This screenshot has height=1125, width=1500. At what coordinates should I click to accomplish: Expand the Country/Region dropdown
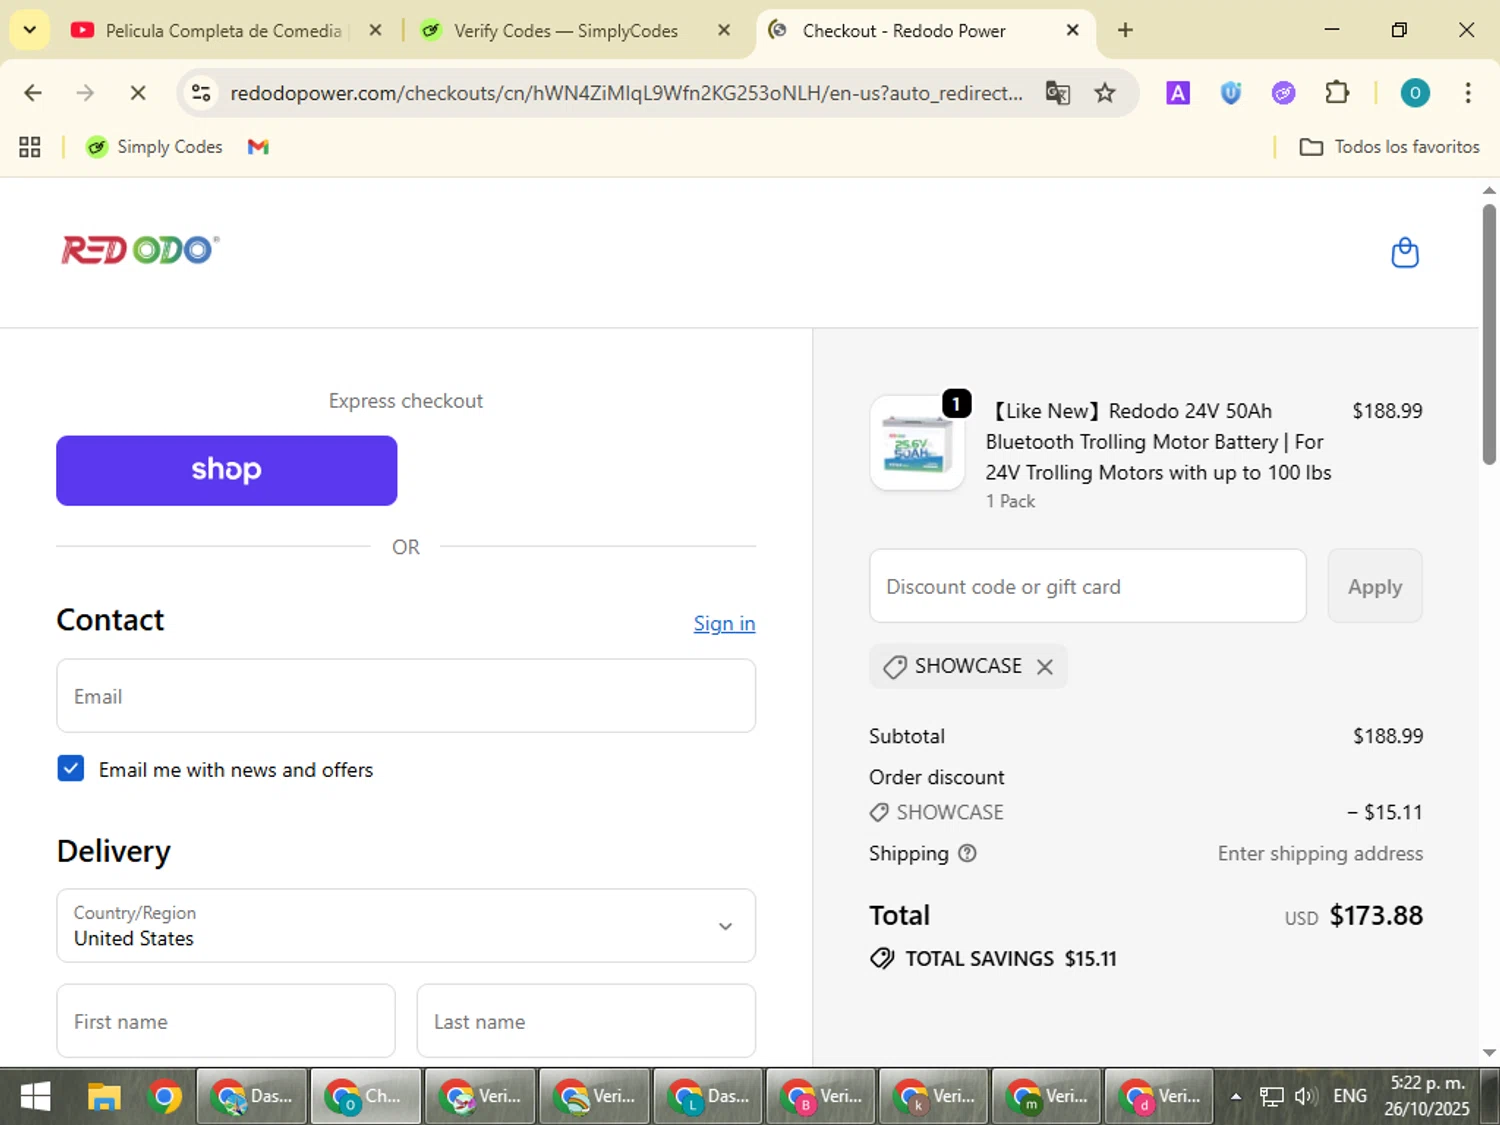tap(406, 926)
